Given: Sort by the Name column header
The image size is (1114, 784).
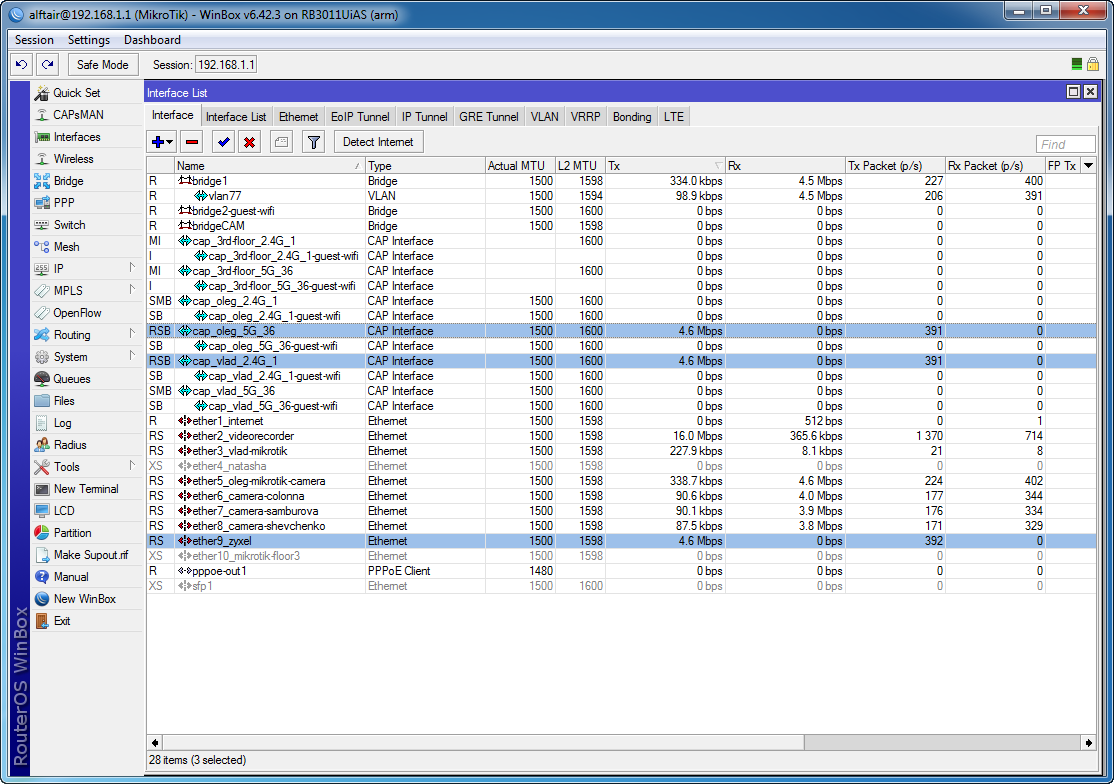Looking at the screenshot, I should click(x=269, y=165).
